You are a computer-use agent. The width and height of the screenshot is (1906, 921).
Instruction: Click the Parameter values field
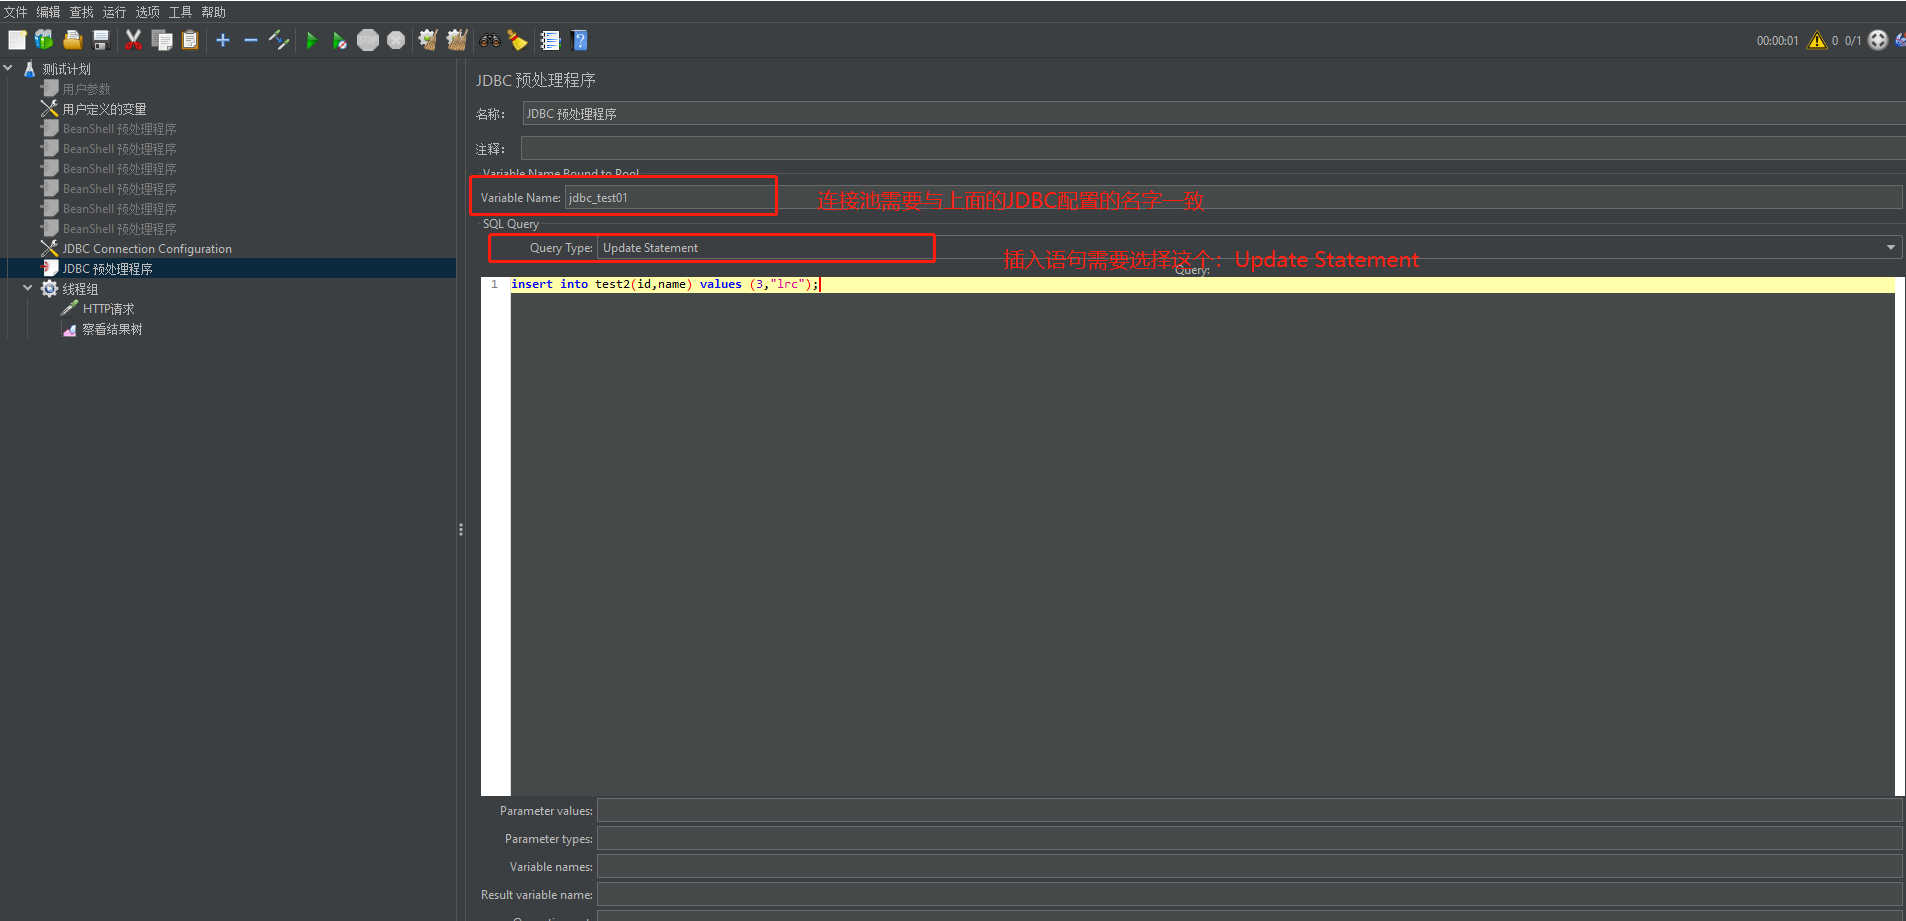pos(1249,811)
